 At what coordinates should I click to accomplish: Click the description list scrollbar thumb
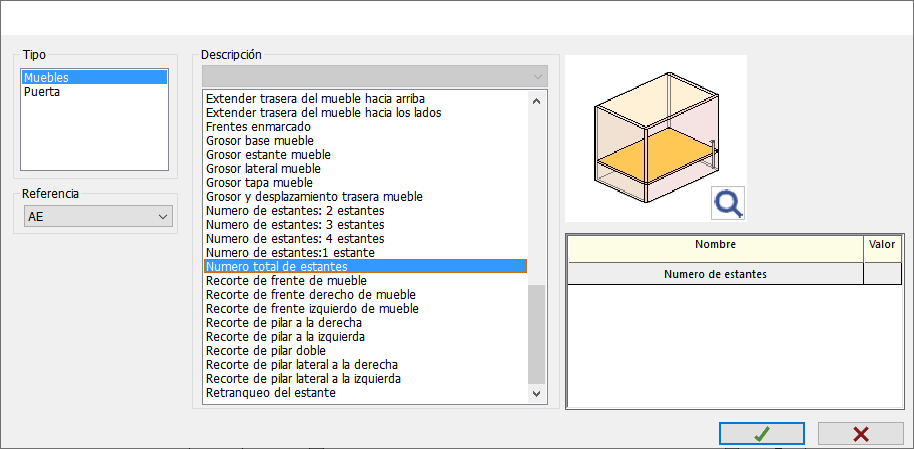coord(536,334)
